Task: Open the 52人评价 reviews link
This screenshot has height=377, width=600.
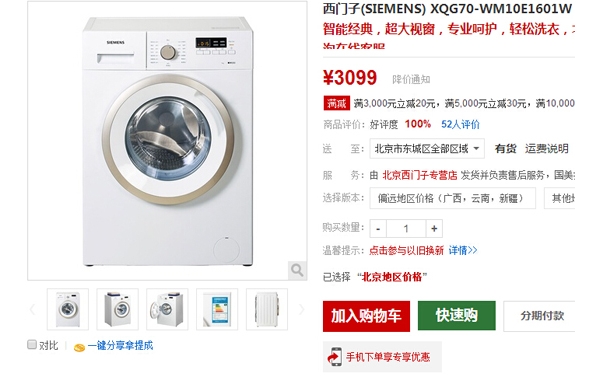Action: [460, 124]
